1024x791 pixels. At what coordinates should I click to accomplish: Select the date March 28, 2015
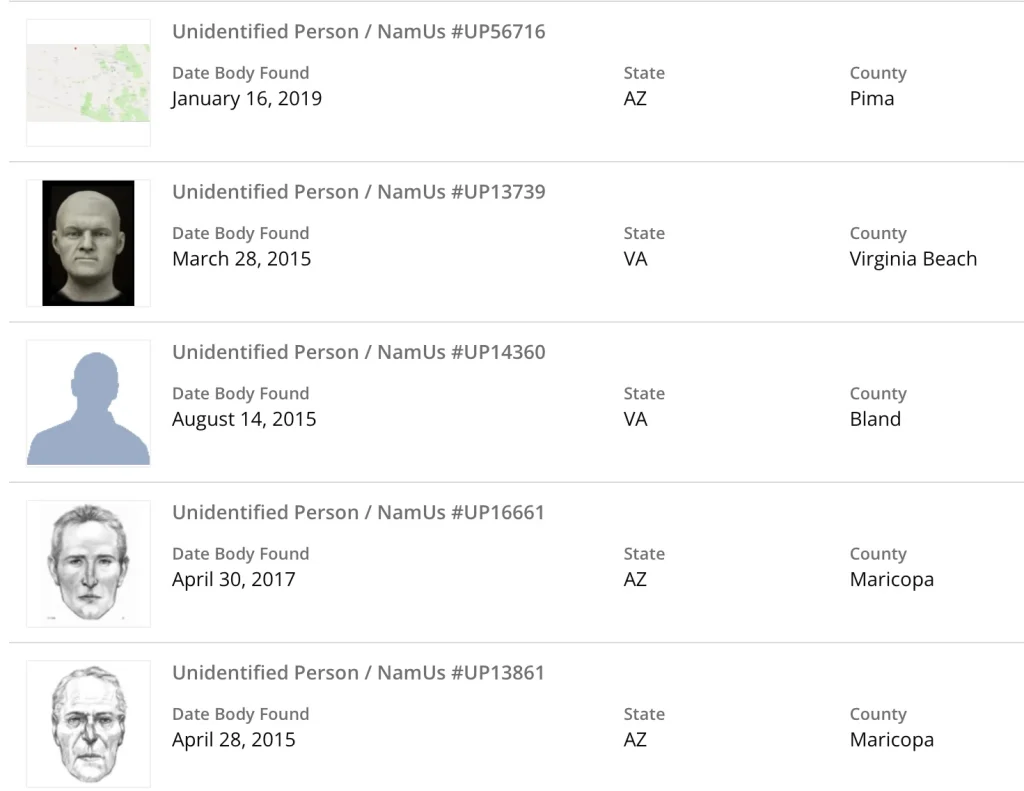coord(241,259)
